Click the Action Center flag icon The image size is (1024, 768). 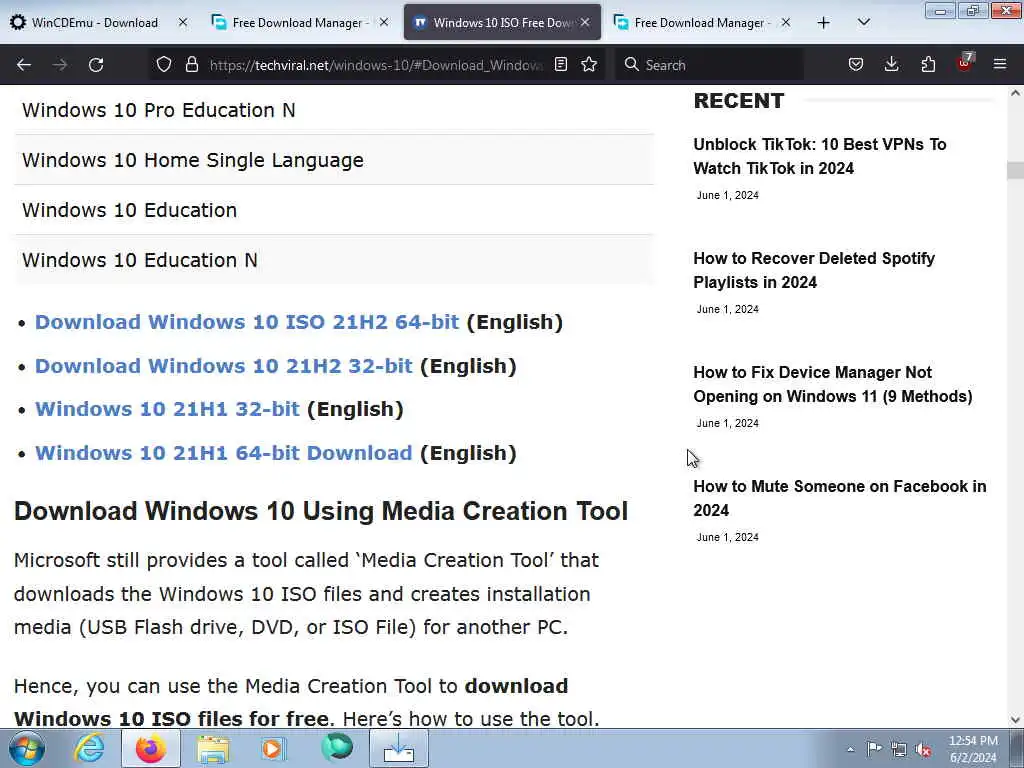point(874,748)
